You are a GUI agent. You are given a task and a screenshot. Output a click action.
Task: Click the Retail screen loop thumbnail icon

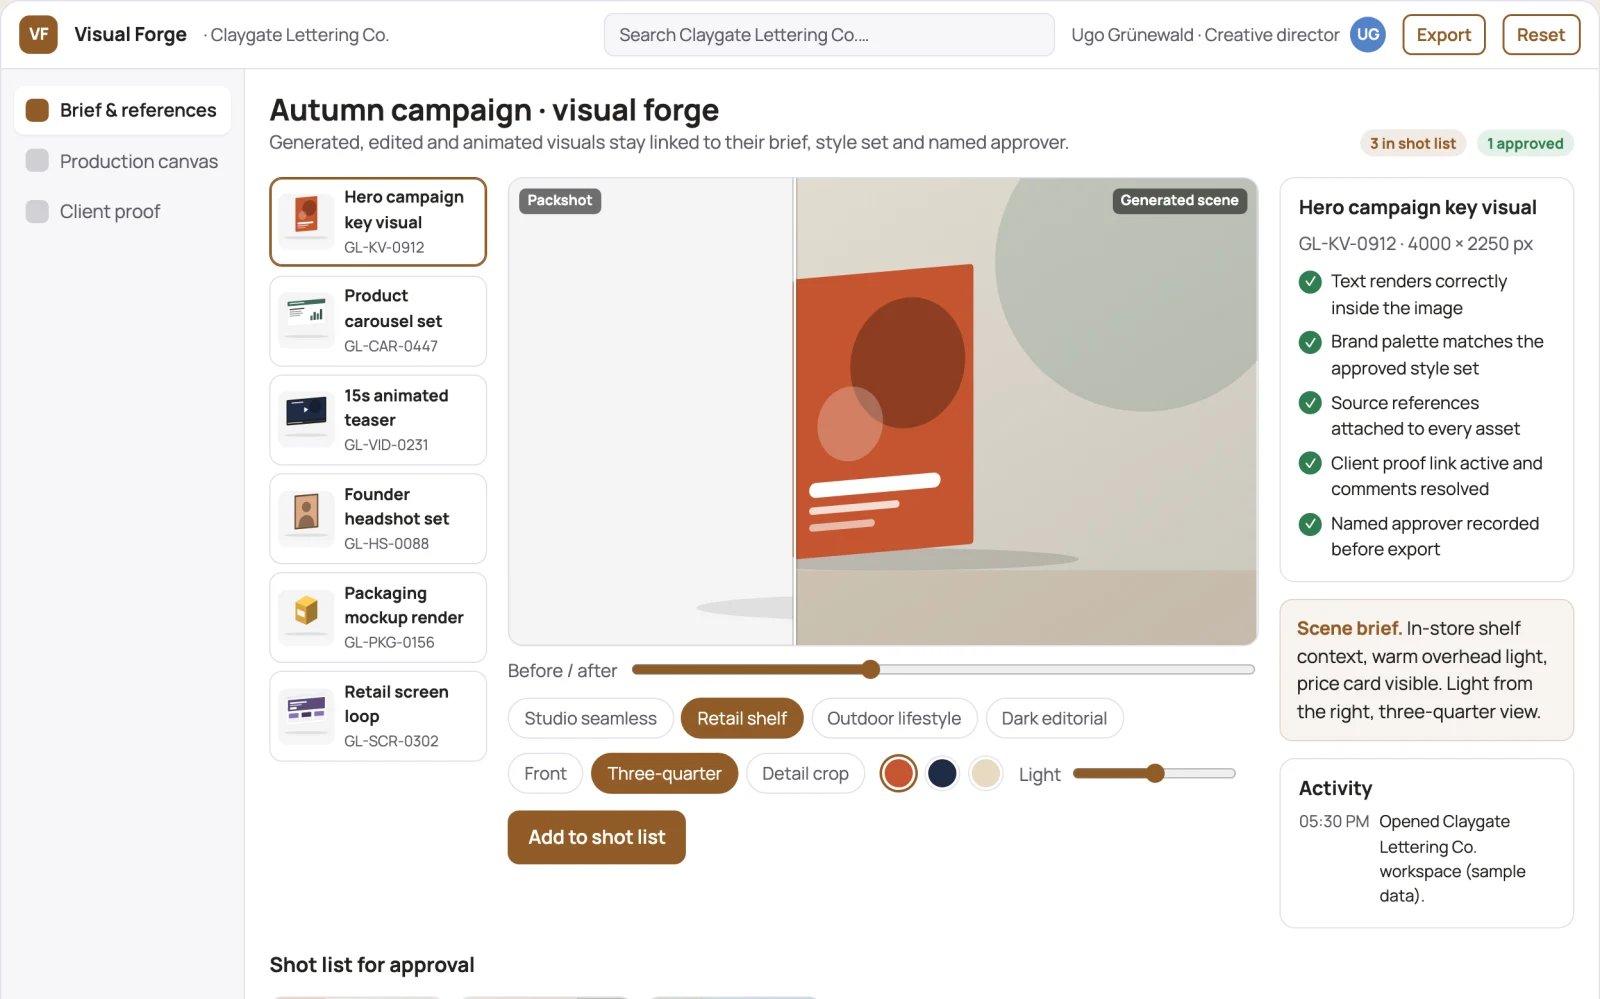(306, 715)
